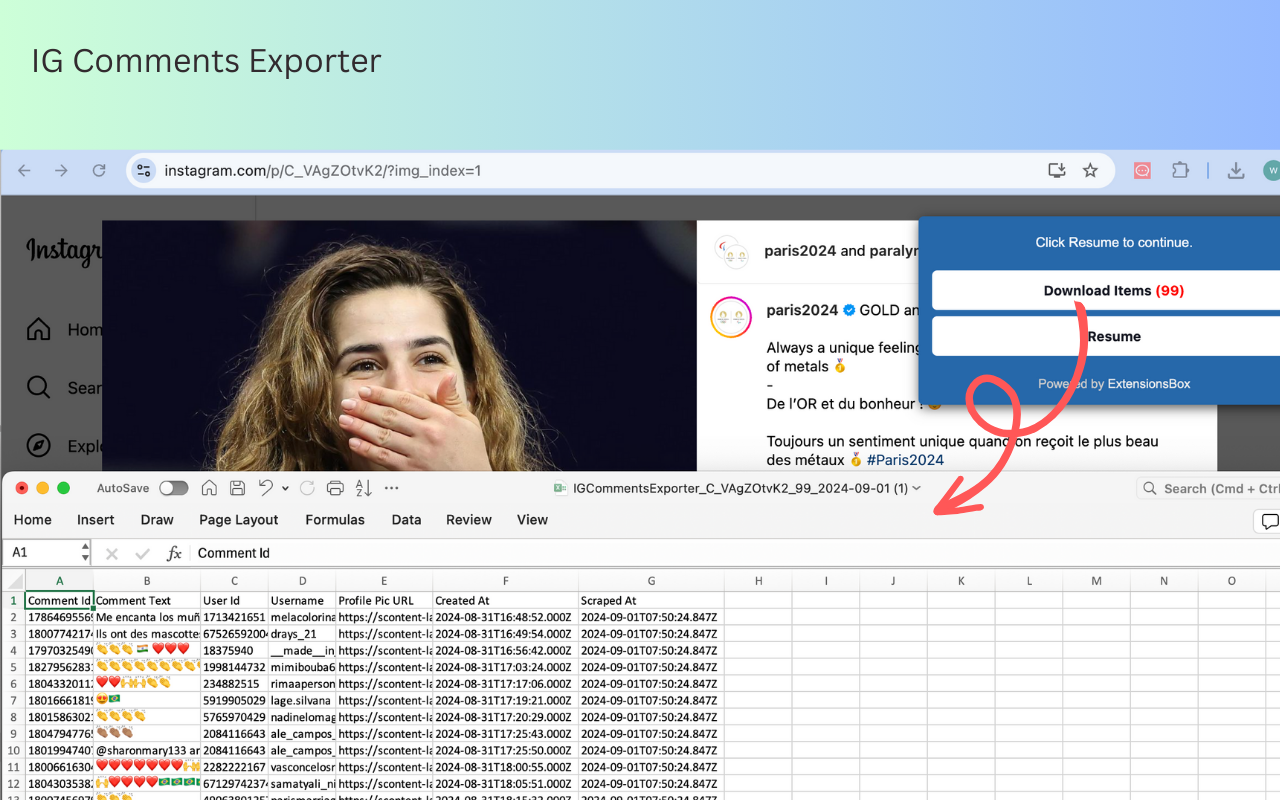1280x800 pixels.
Task: Switch to the Page Layout tab
Action: pyautogui.click(x=239, y=520)
